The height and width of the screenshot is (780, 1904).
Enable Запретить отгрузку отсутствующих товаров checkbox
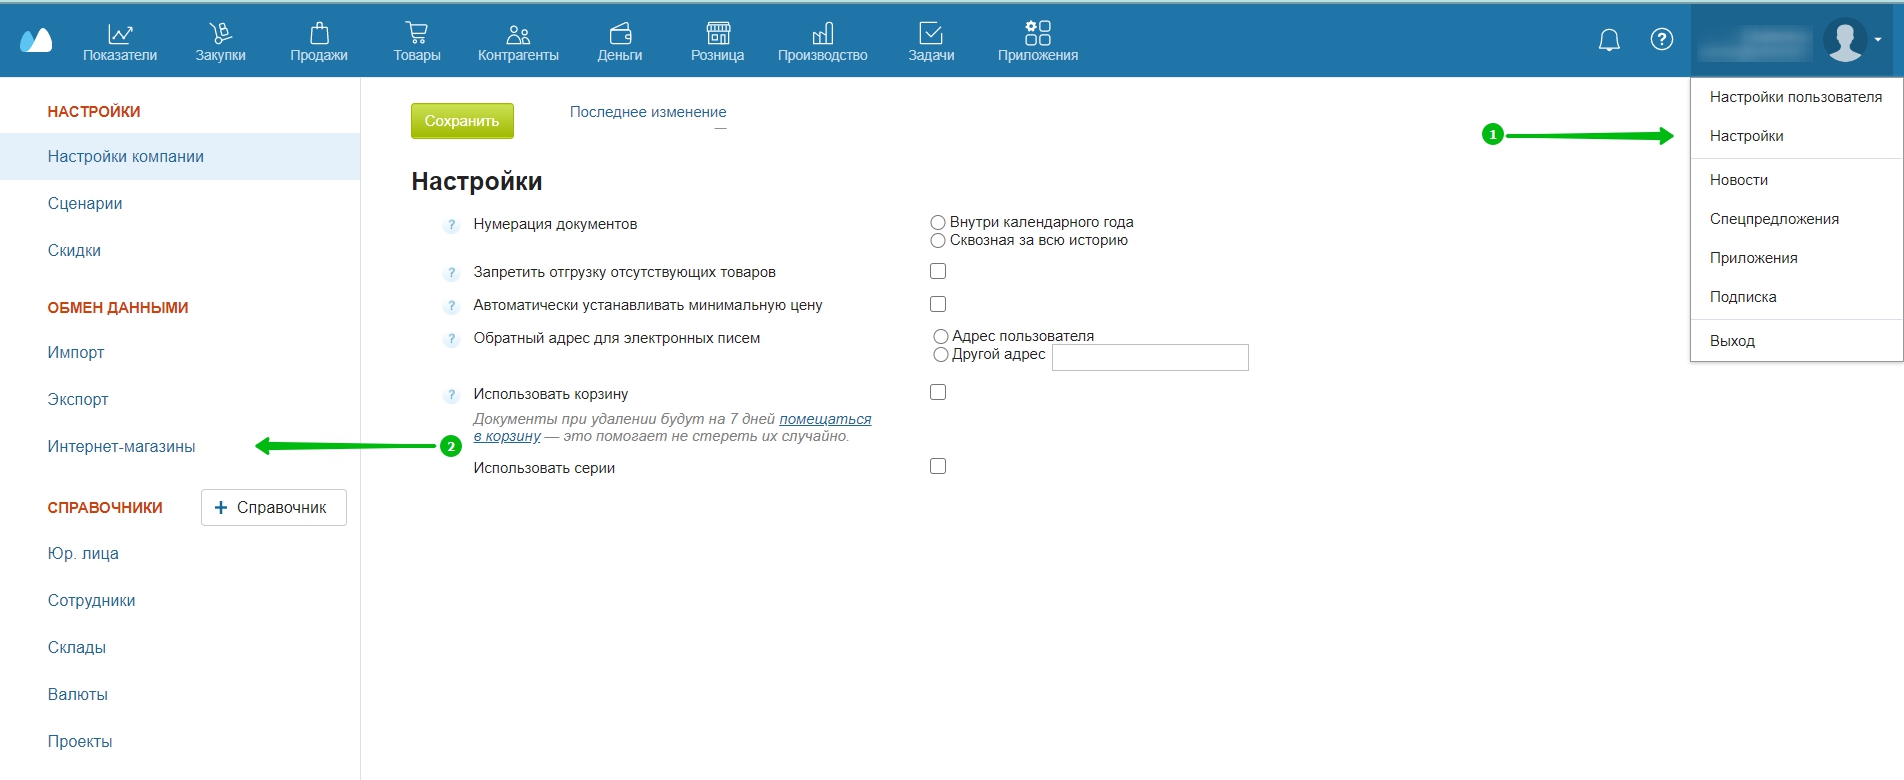(938, 271)
